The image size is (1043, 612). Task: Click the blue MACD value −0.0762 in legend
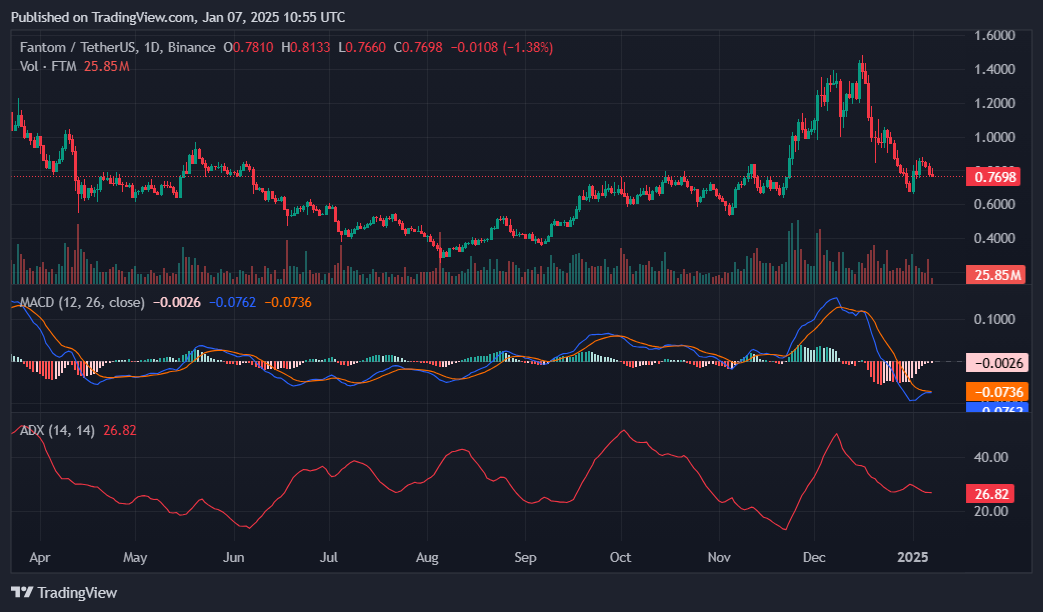[x=232, y=302]
